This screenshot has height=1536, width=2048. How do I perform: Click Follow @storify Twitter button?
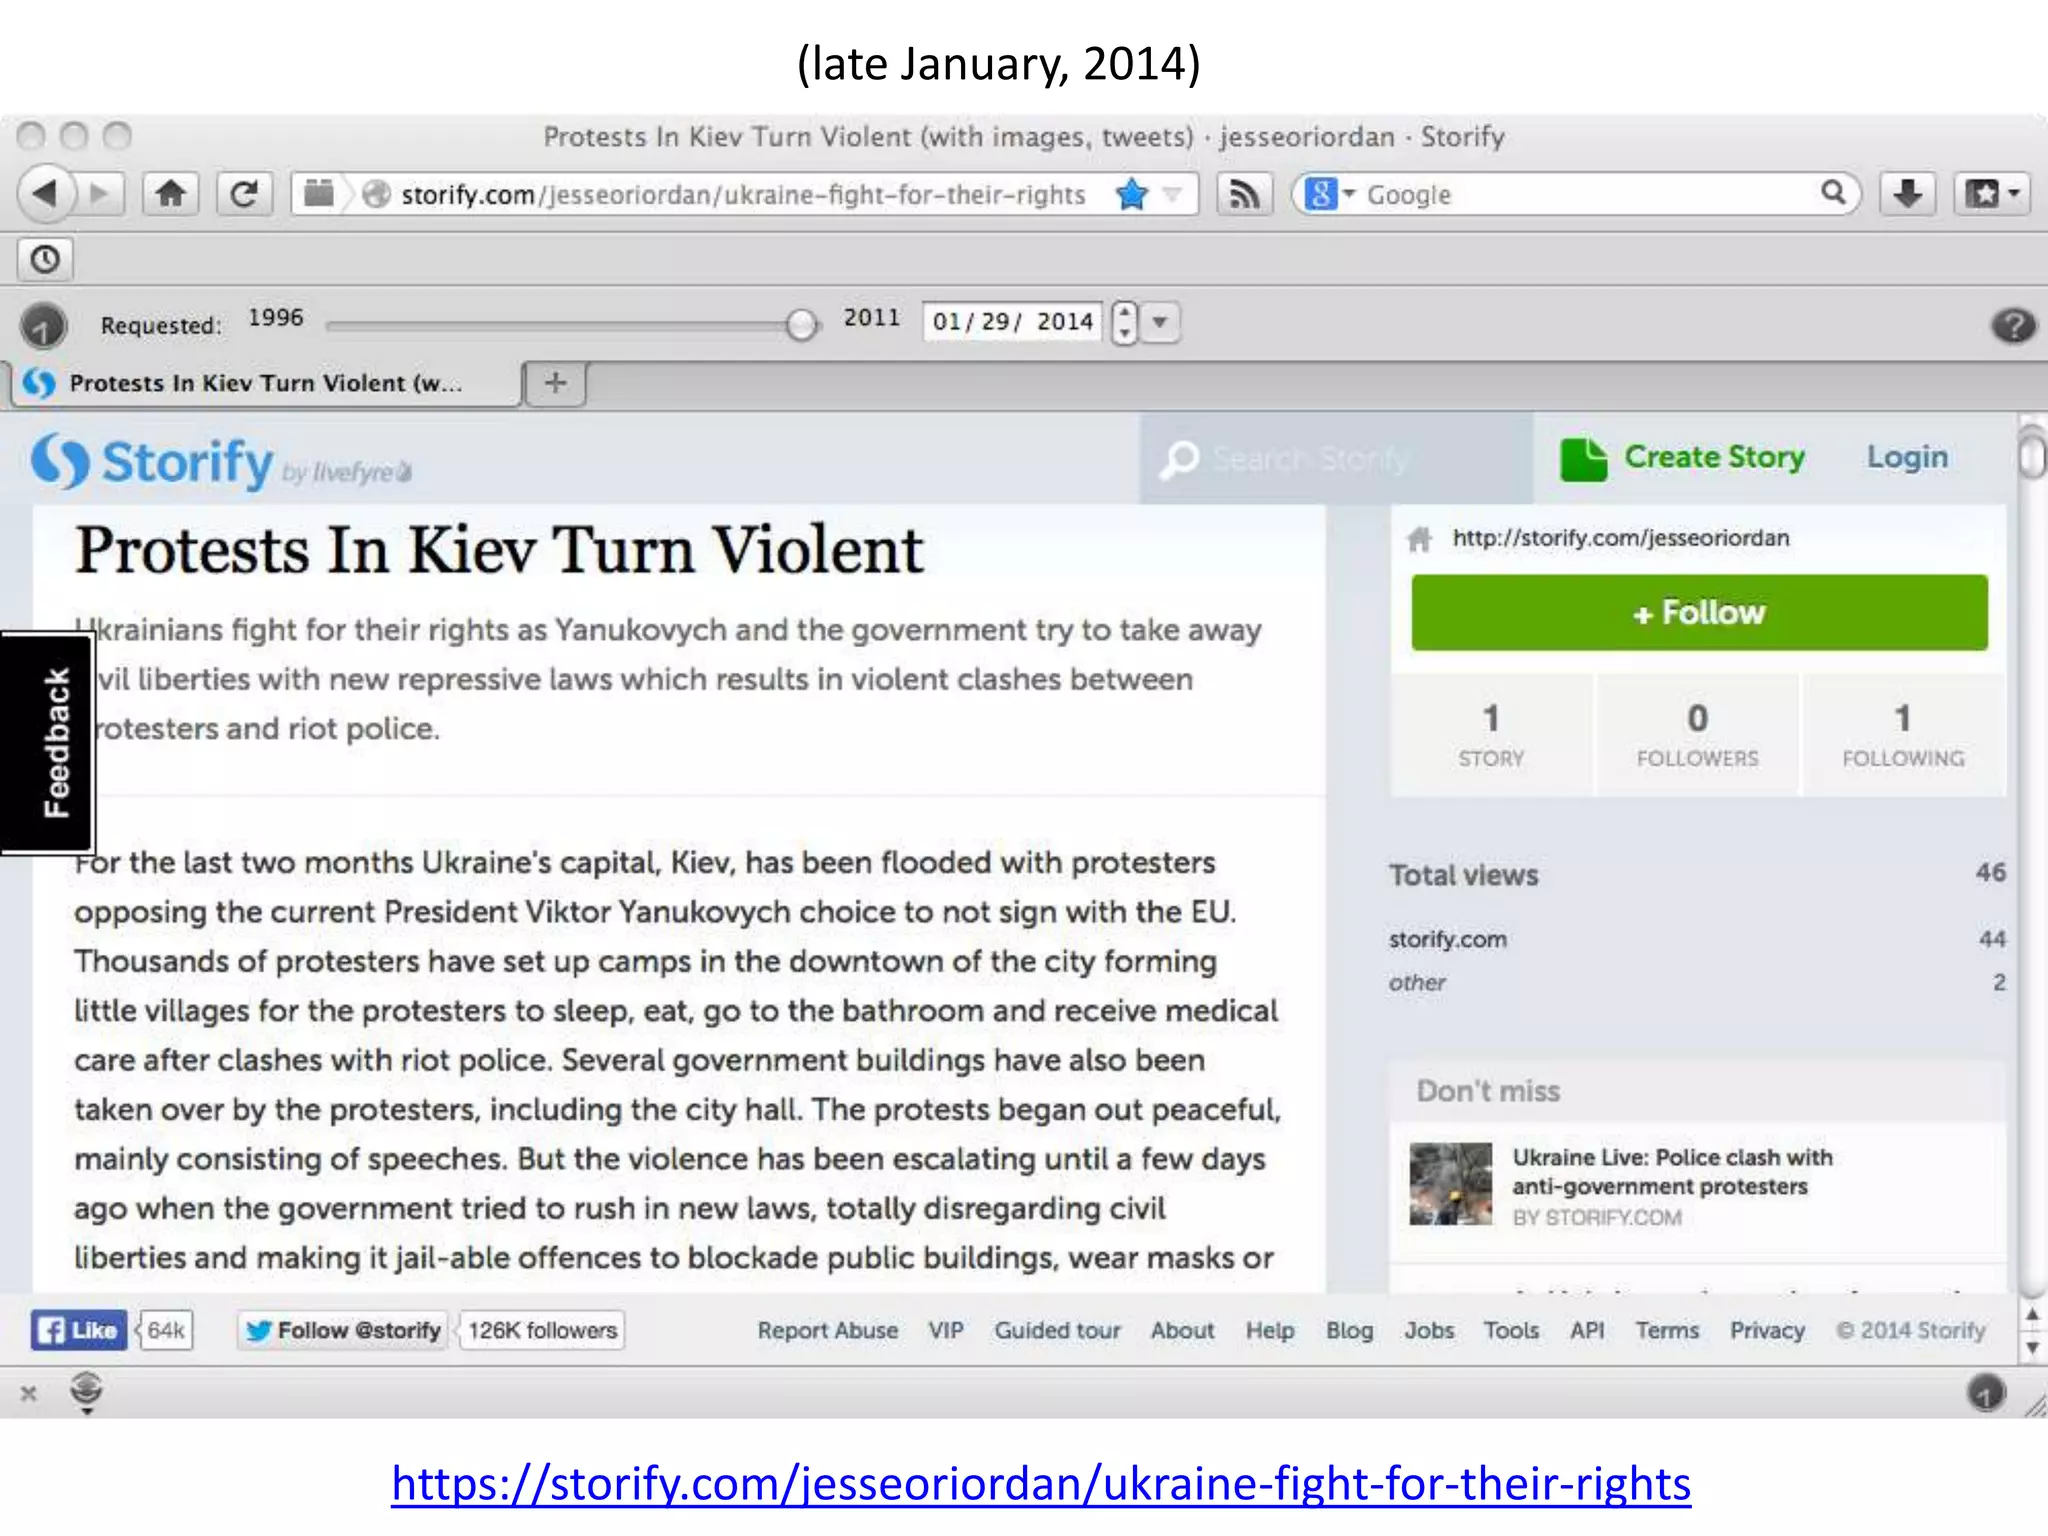click(x=343, y=1331)
